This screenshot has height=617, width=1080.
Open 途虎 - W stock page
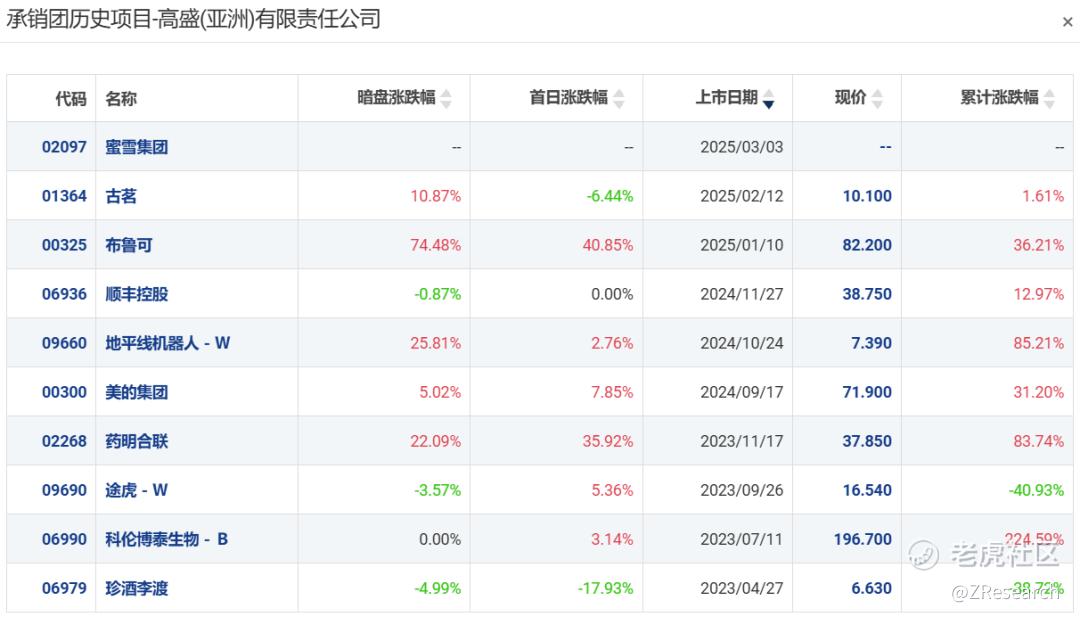(x=136, y=490)
